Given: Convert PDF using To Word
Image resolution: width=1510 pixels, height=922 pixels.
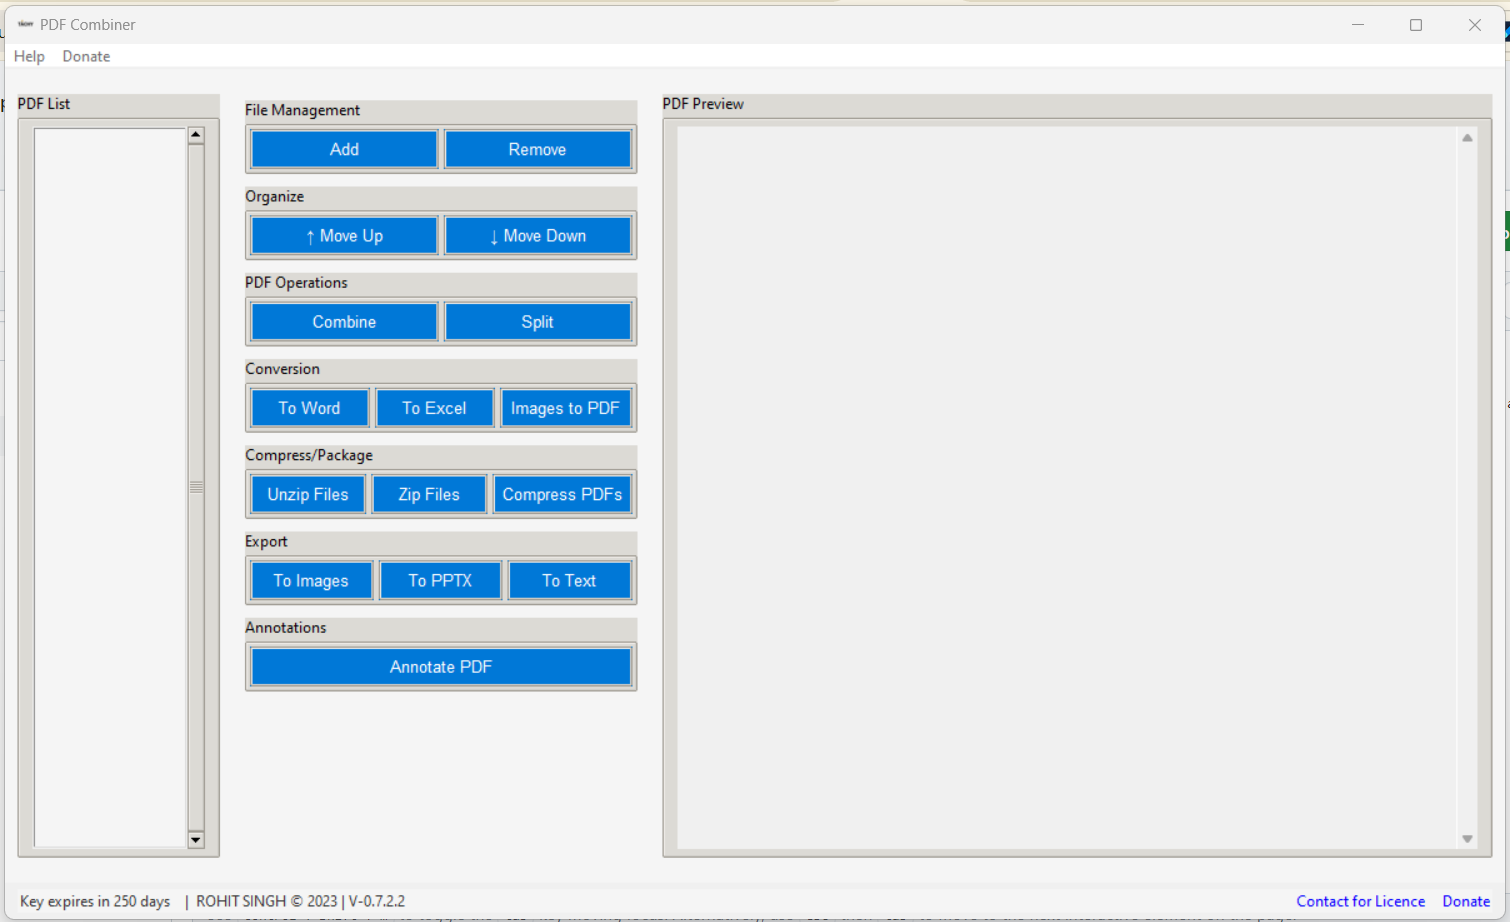Looking at the screenshot, I should (x=309, y=408).
